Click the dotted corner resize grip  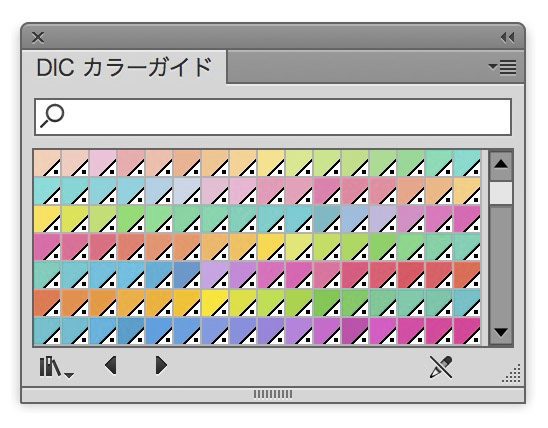(x=512, y=373)
